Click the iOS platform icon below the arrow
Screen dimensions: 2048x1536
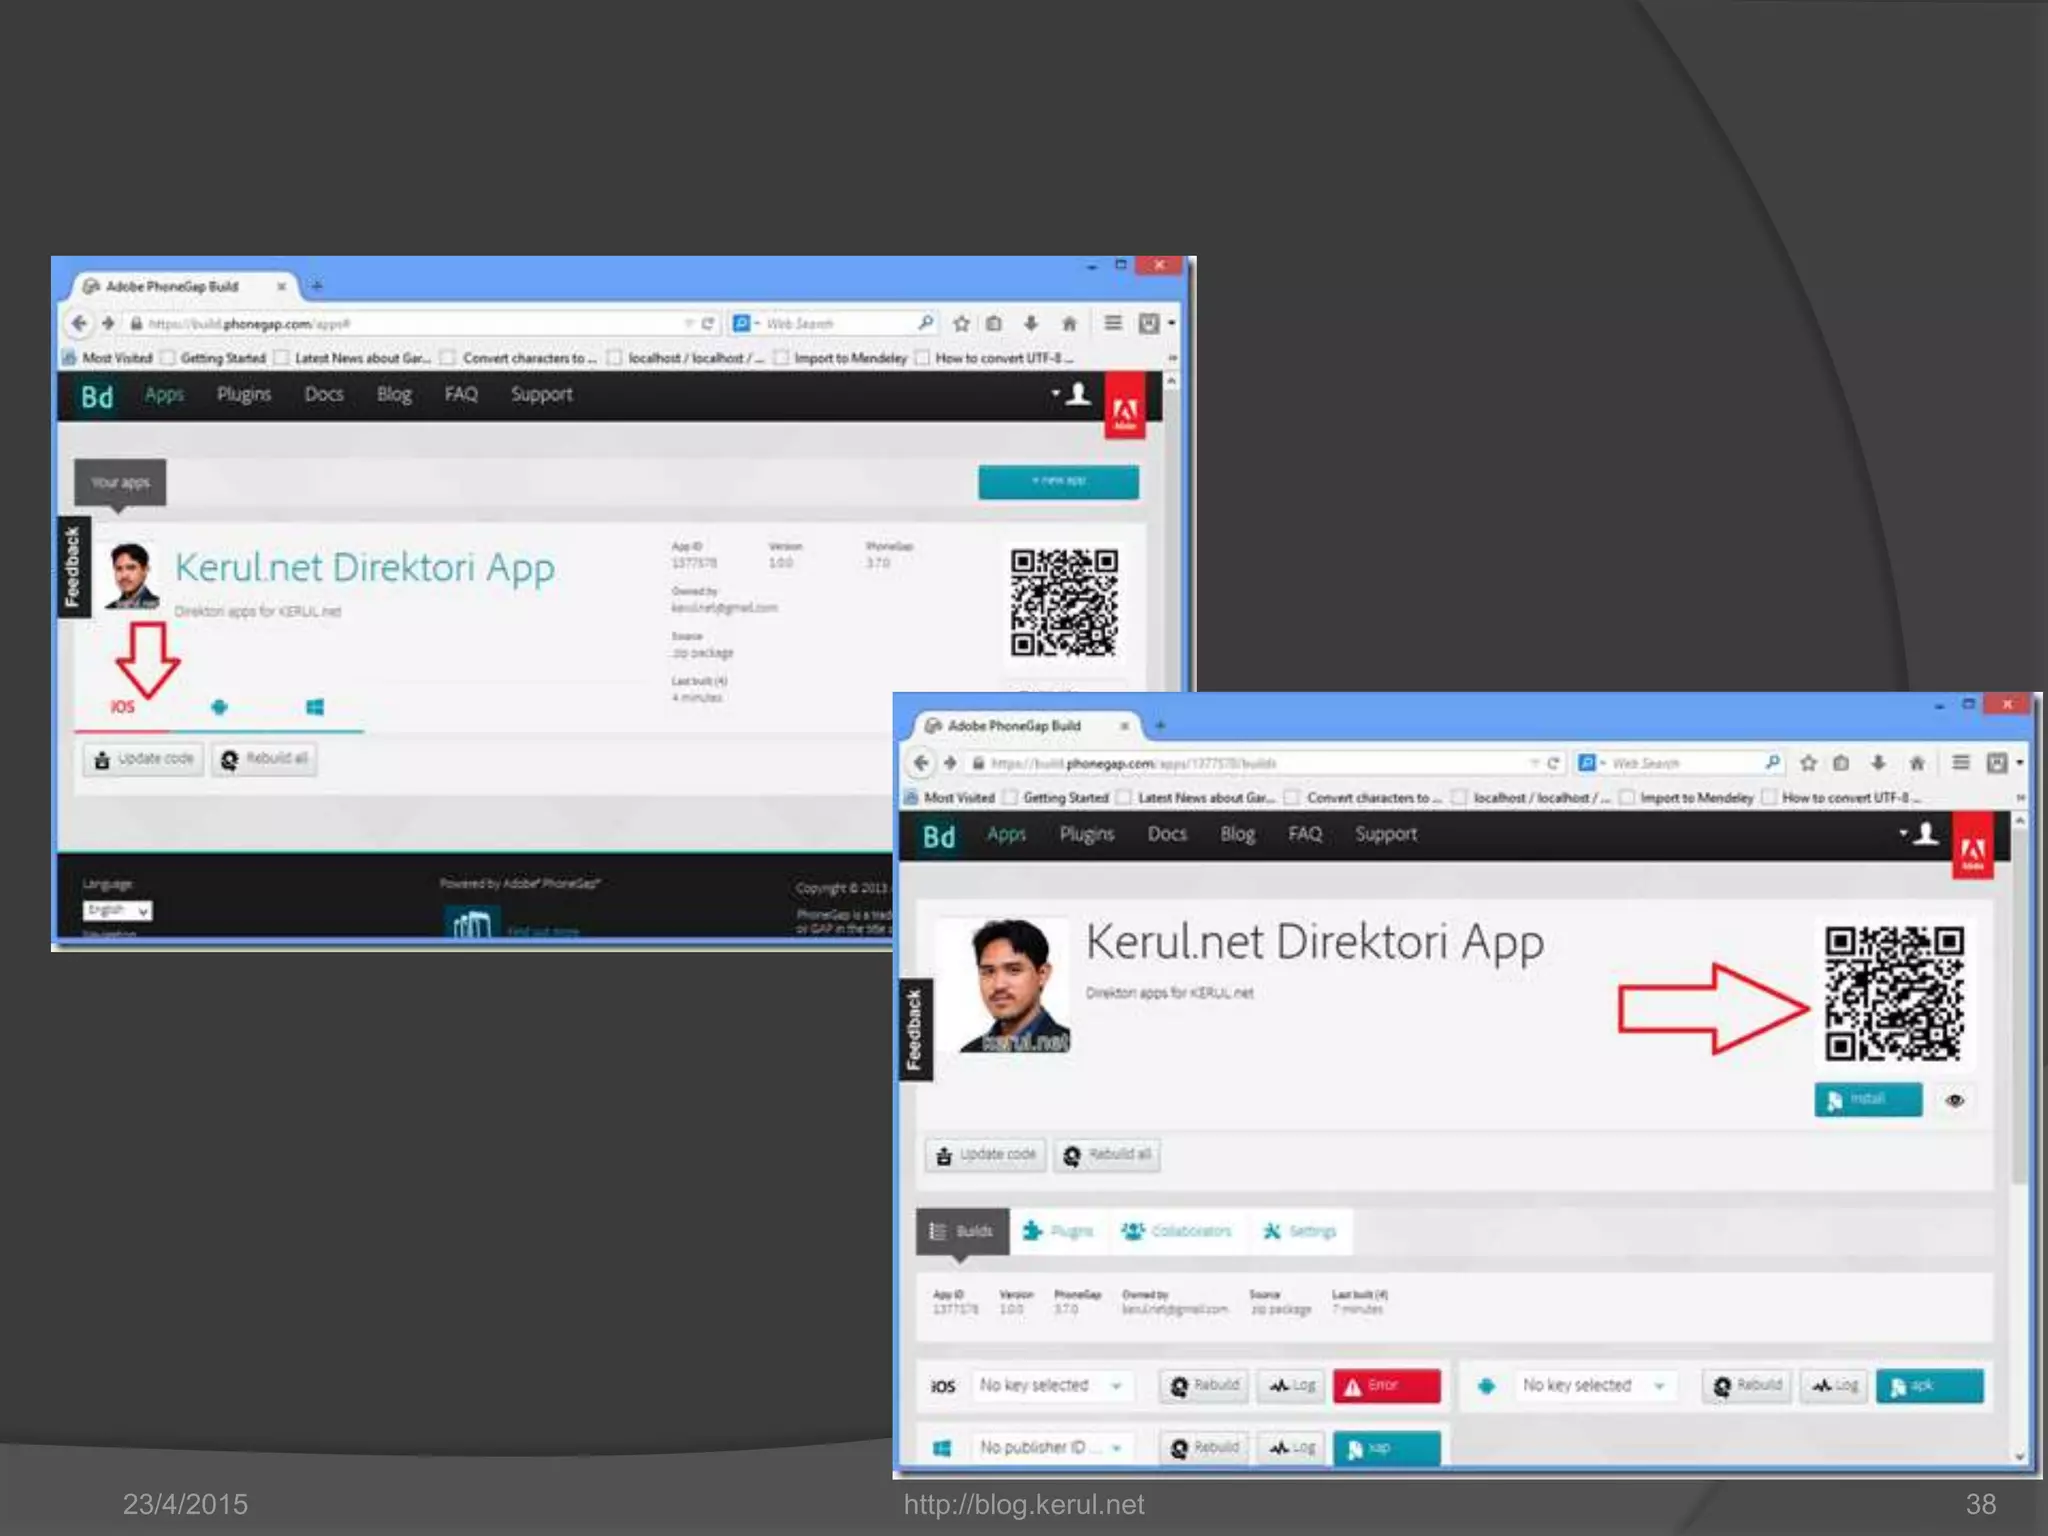[x=122, y=707]
